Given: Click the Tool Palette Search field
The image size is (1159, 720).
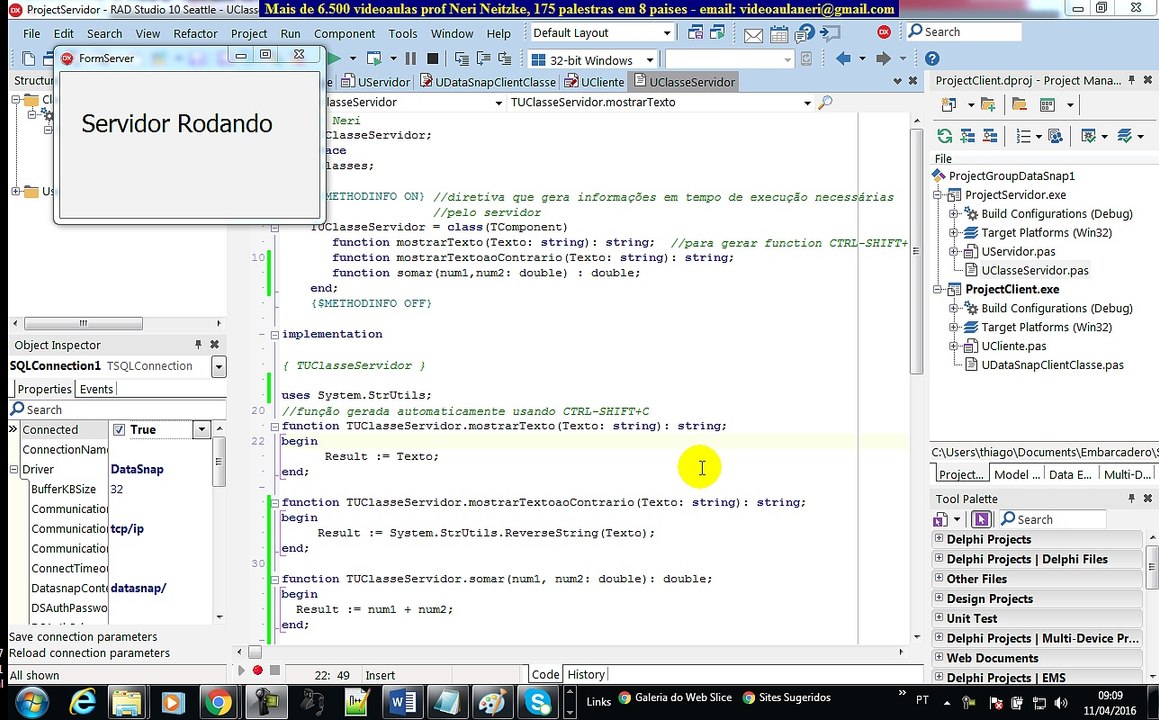Looking at the screenshot, I should point(1053,520).
